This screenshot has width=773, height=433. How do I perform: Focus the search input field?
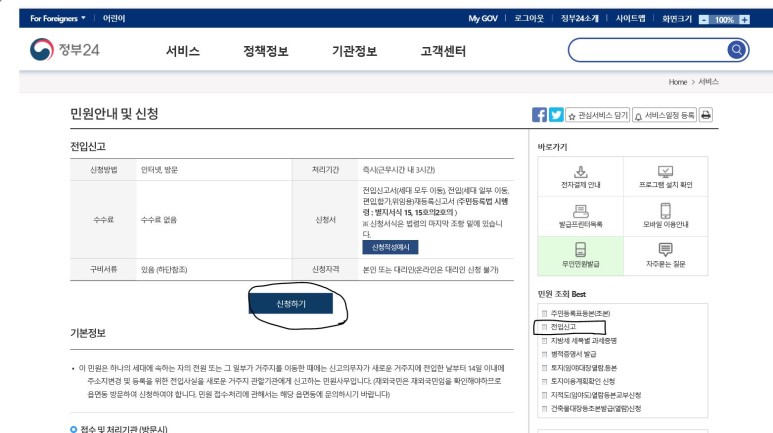click(648, 50)
